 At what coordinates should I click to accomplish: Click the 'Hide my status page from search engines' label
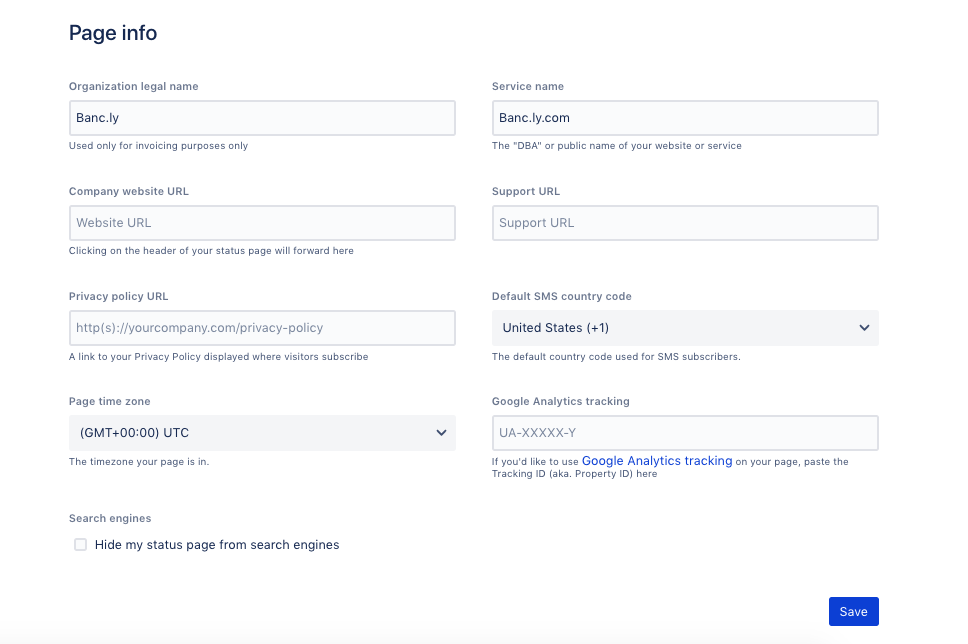[x=217, y=545]
